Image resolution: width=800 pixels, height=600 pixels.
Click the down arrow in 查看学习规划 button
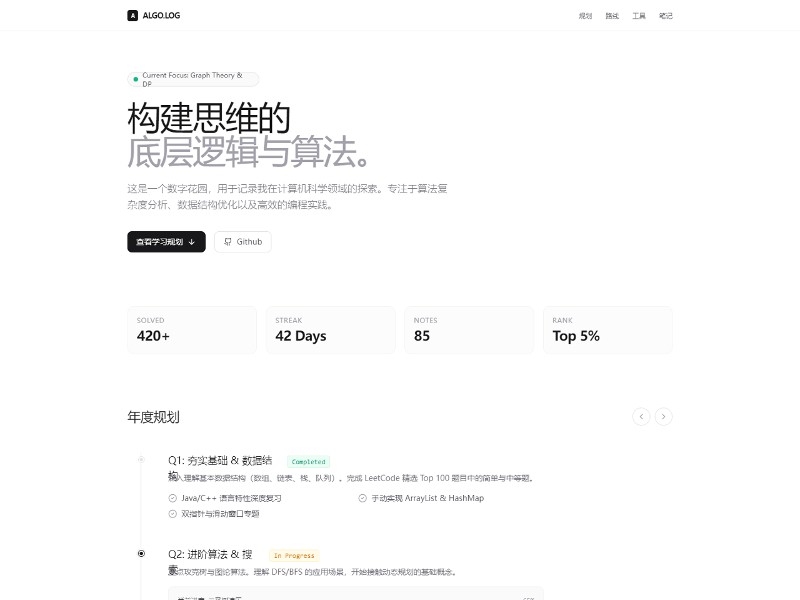pyautogui.click(x=192, y=242)
